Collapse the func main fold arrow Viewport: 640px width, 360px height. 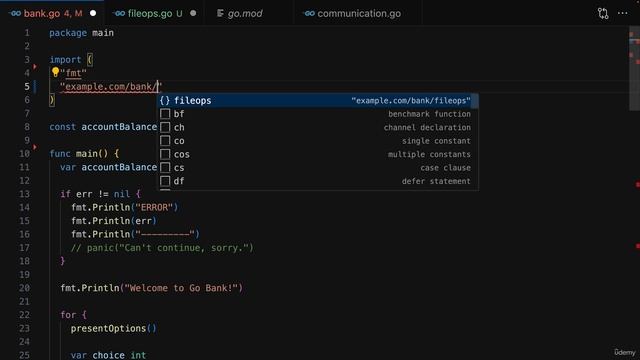point(35,147)
